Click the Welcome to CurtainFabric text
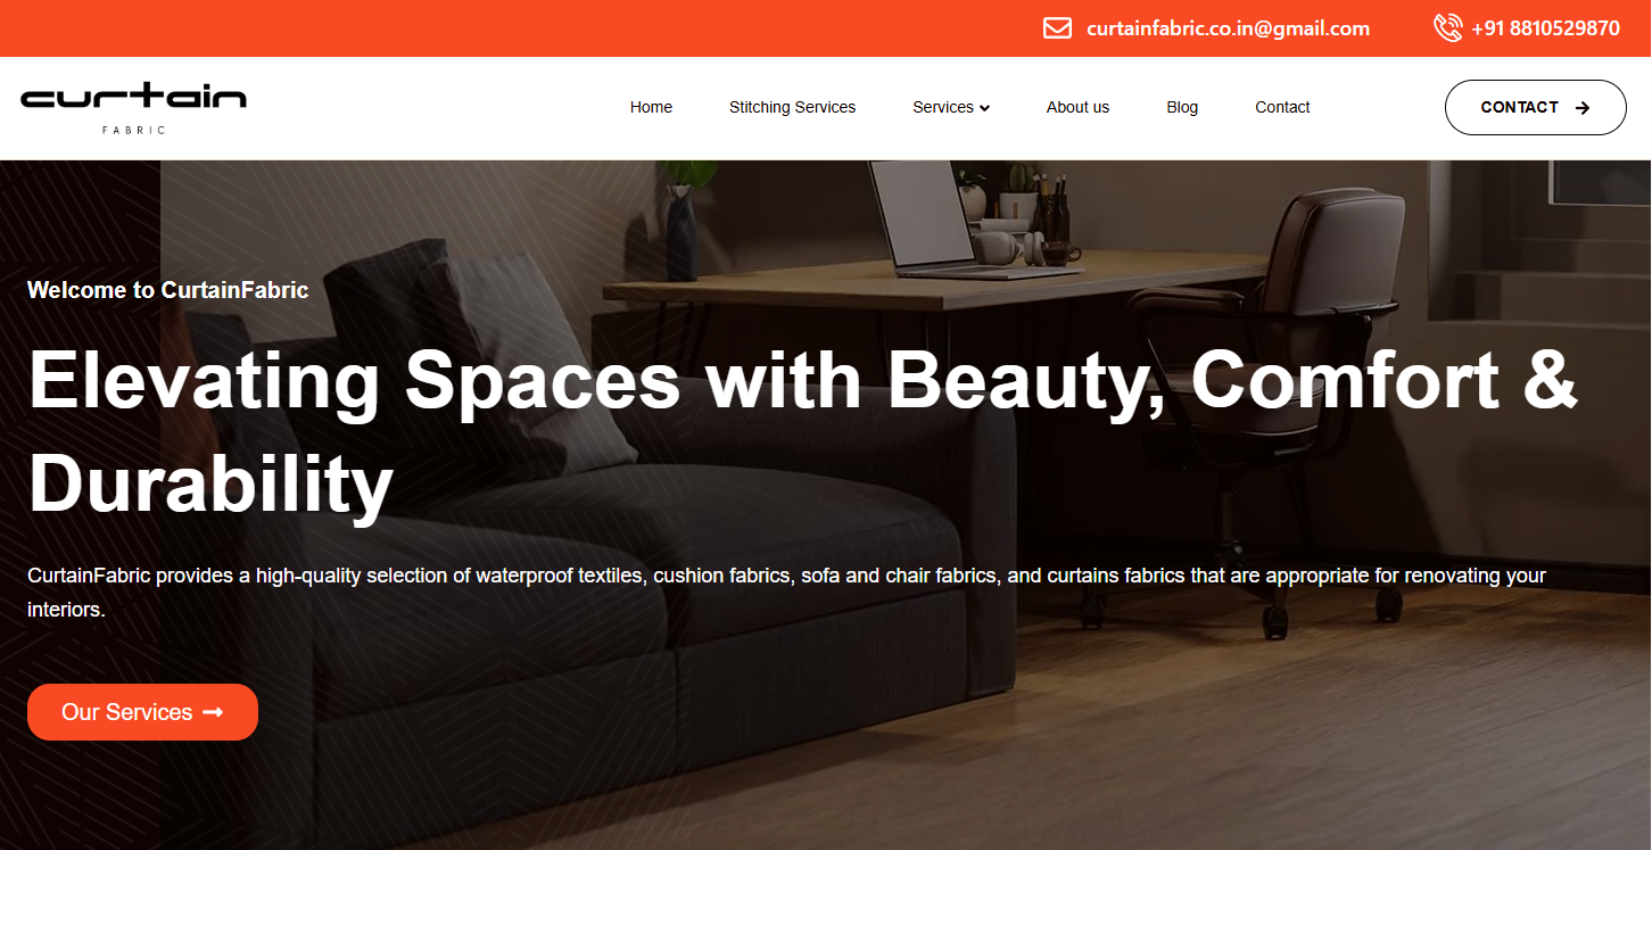 tap(168, 290)
